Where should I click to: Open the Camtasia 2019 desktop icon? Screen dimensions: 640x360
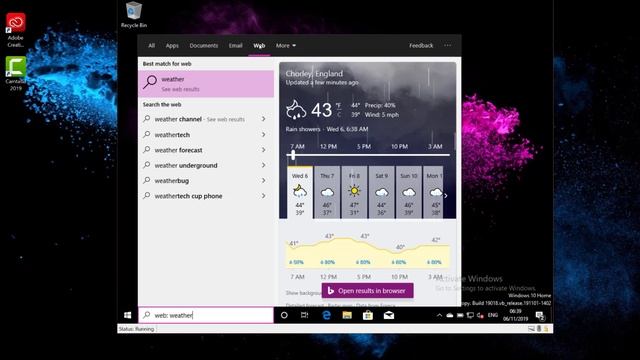click(x=16, y=73)
